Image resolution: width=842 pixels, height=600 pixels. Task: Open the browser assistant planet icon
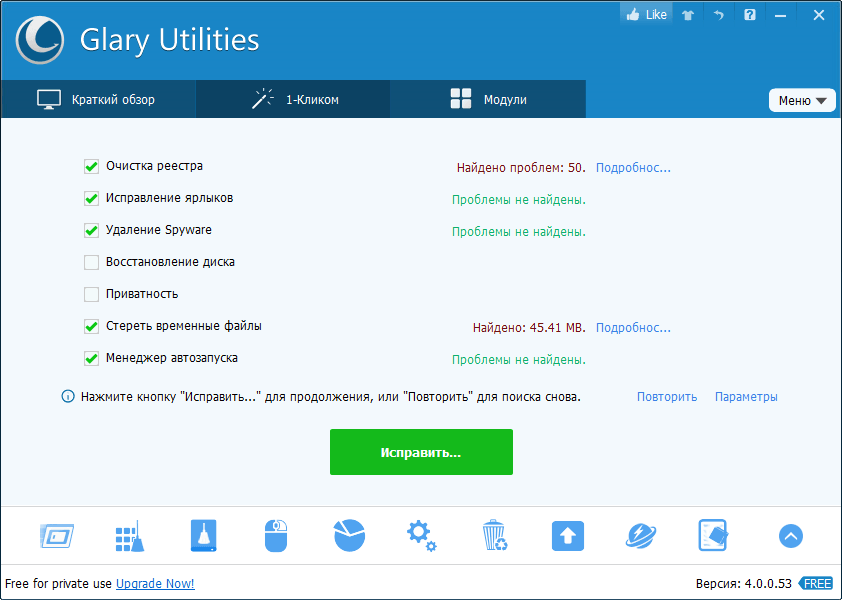click(641, 536)
